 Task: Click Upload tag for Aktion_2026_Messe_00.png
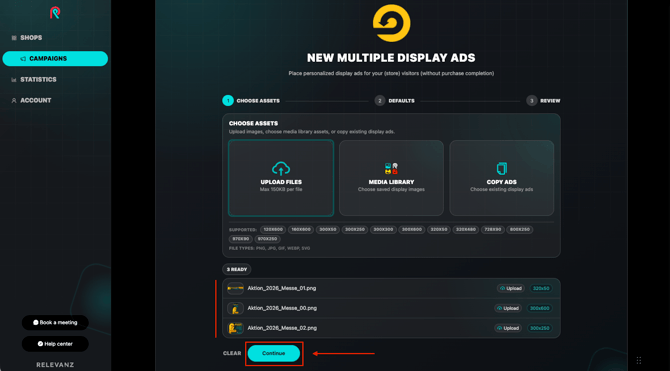tap(508, 308)
